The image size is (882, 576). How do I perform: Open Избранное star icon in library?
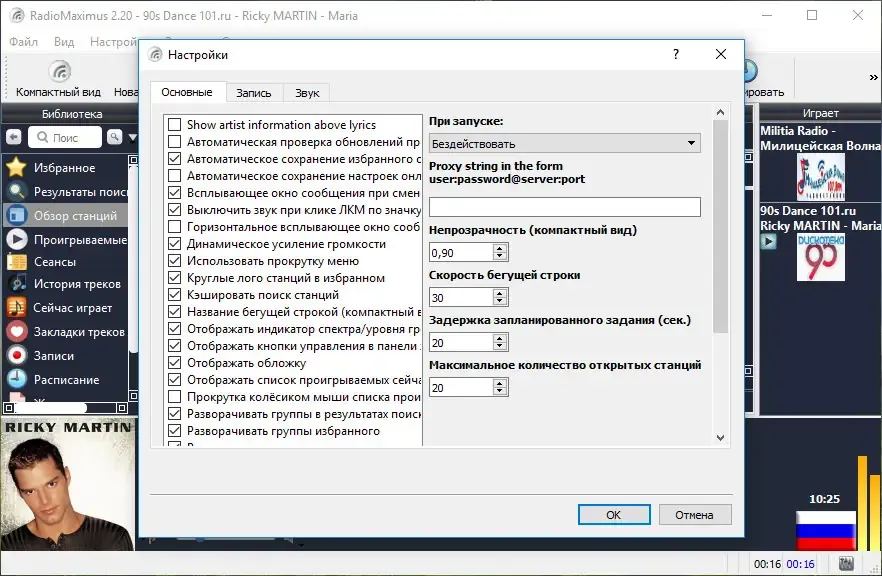[16, 167]
